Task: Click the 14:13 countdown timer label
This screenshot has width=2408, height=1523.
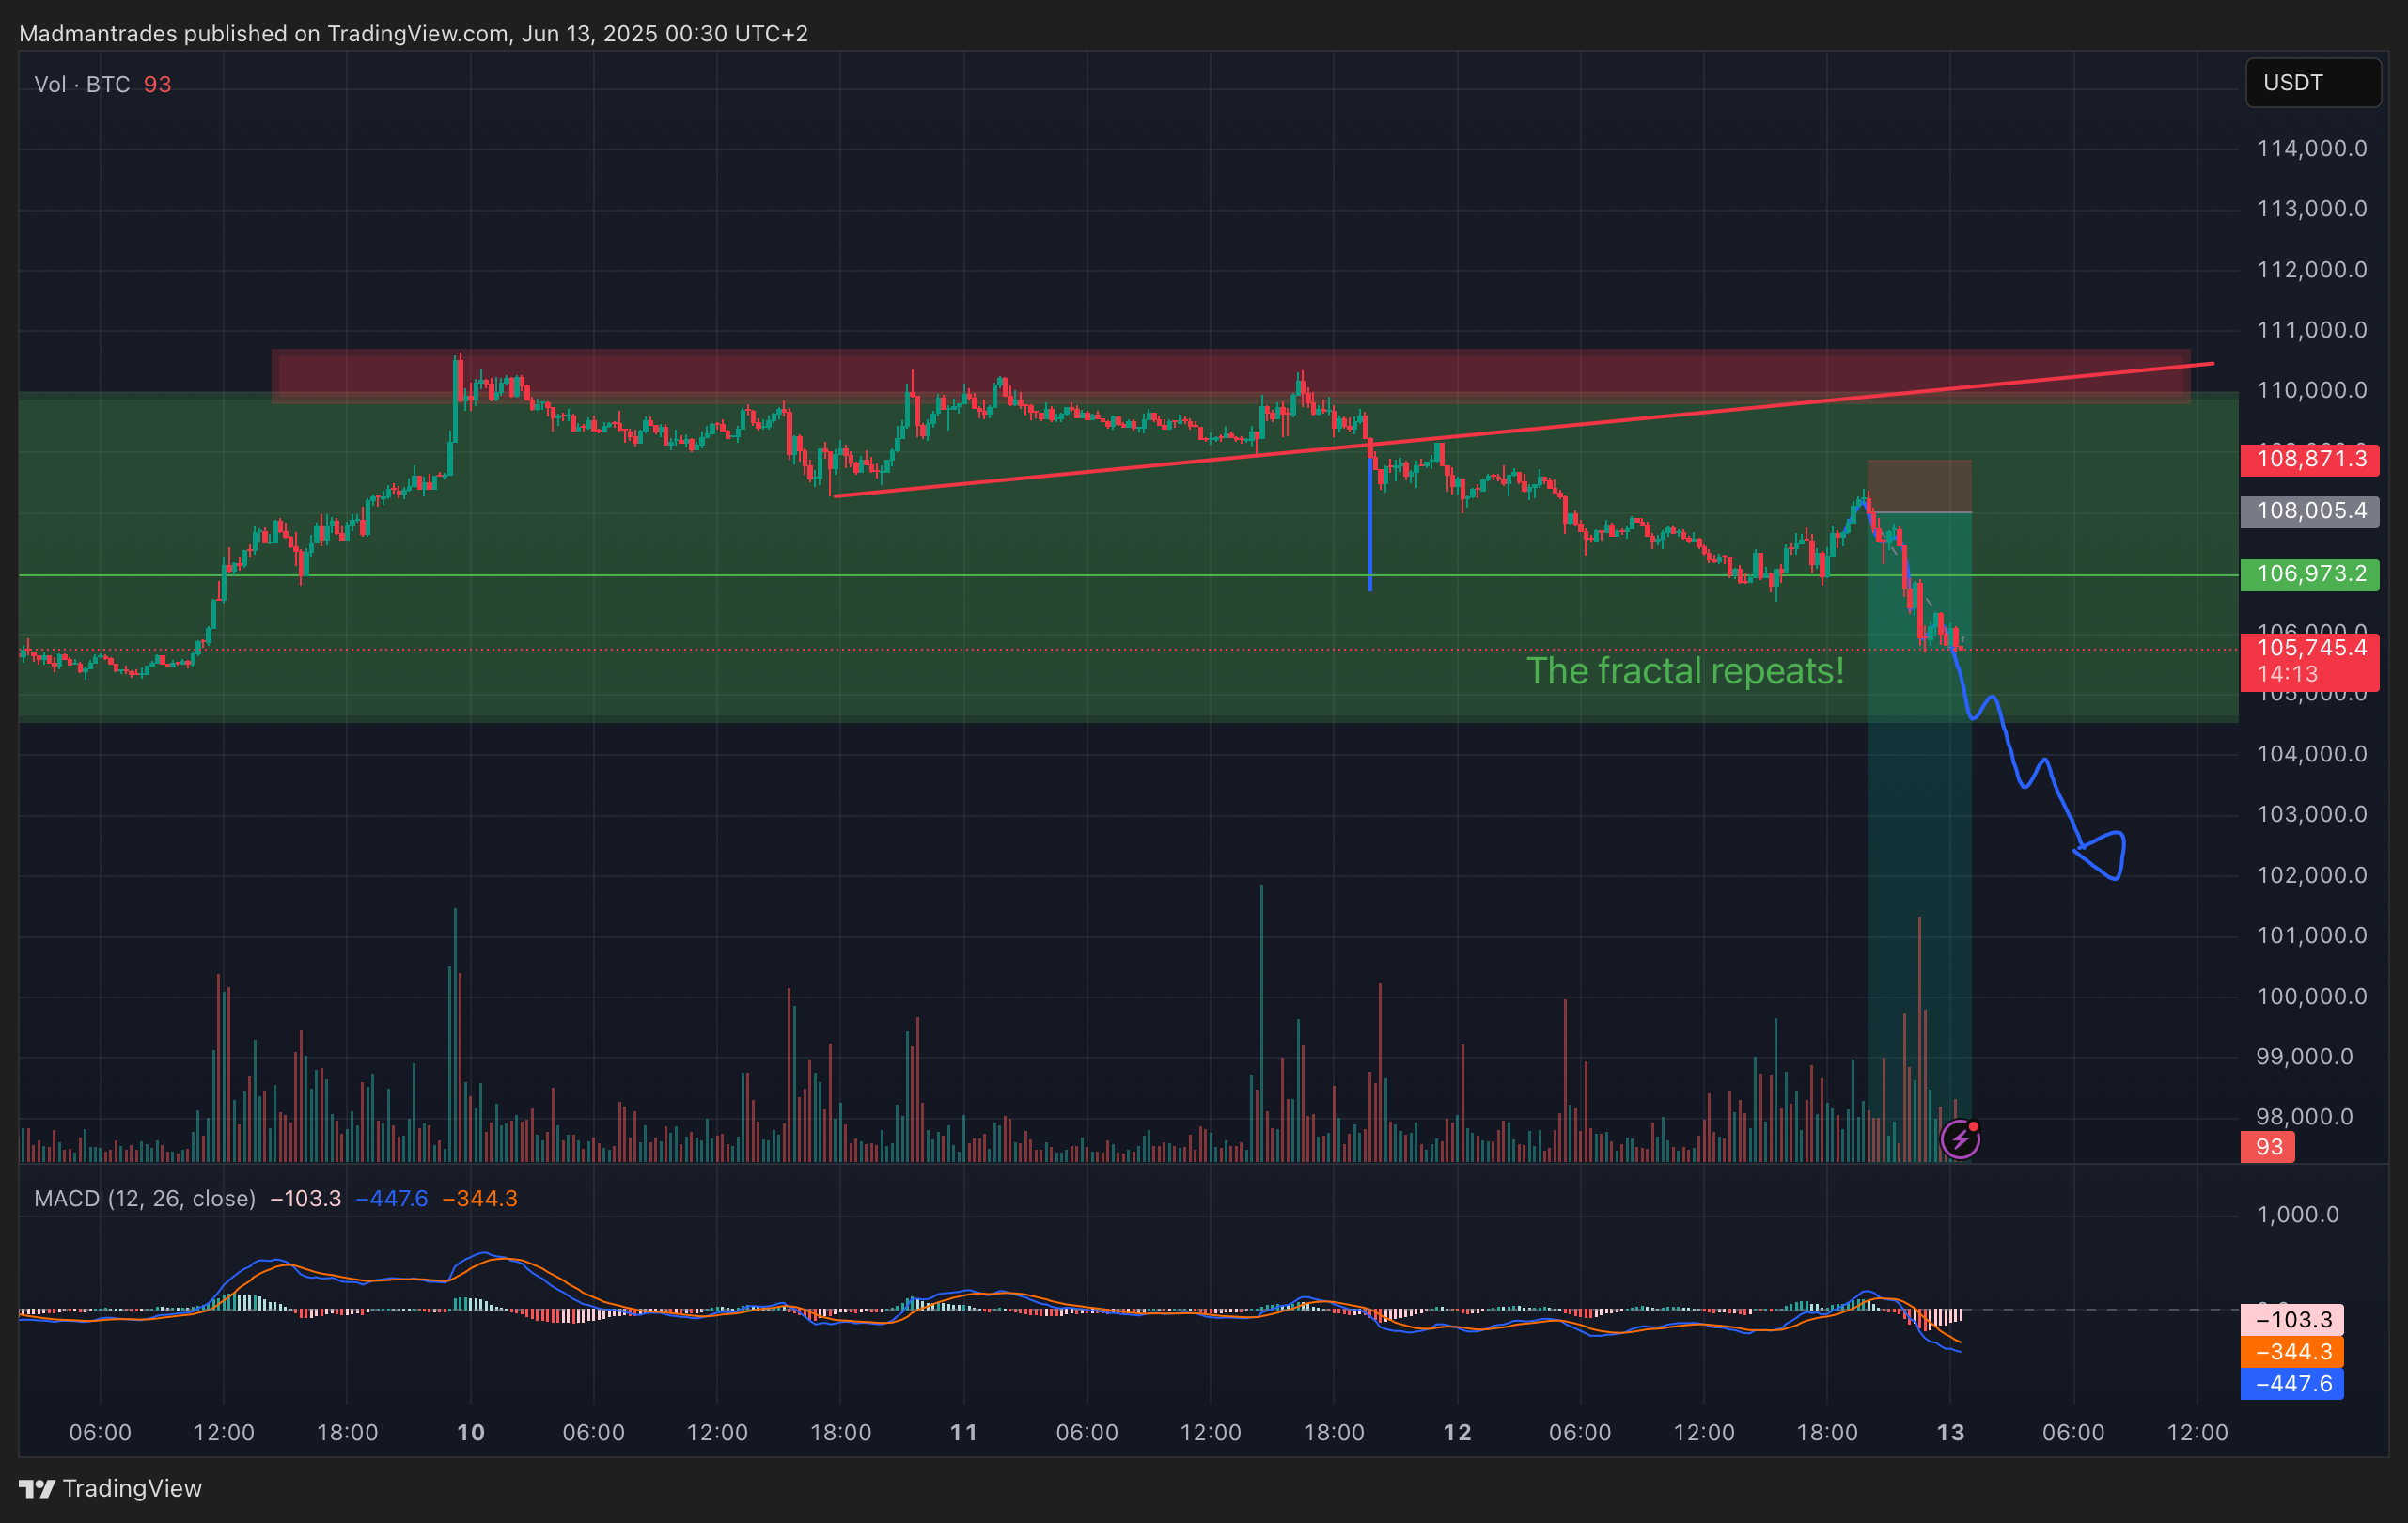Action: pyautogui.click(x=2287, y=674)
